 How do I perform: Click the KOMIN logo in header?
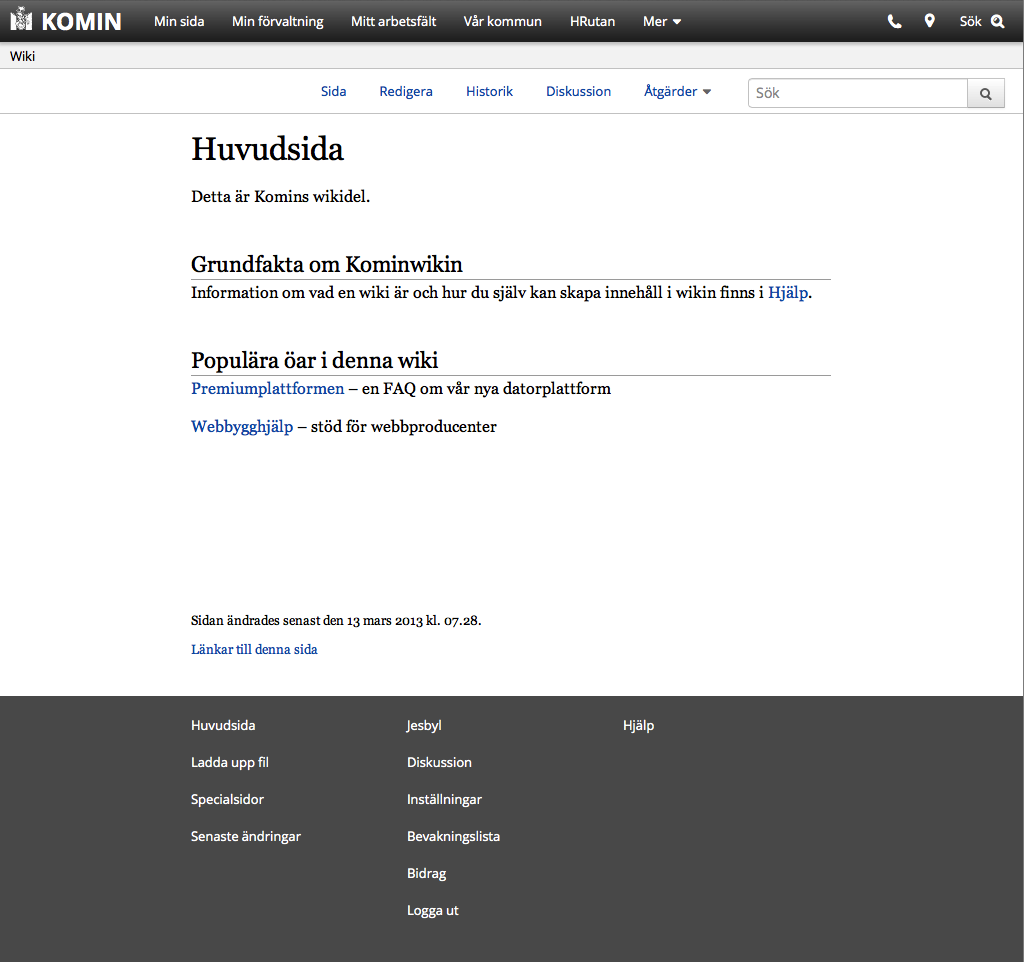pyautogui.click(x=66, y=21)
